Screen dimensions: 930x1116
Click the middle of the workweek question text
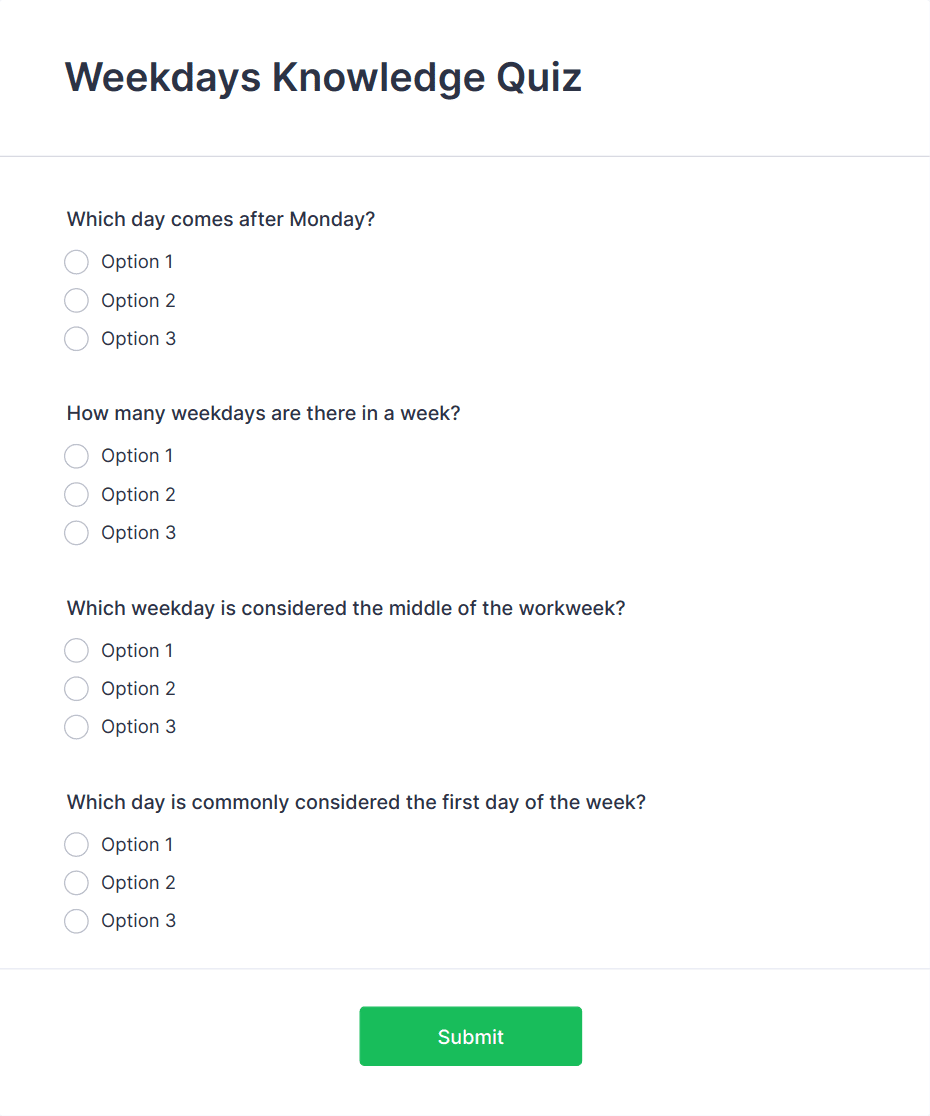(345, 608)
